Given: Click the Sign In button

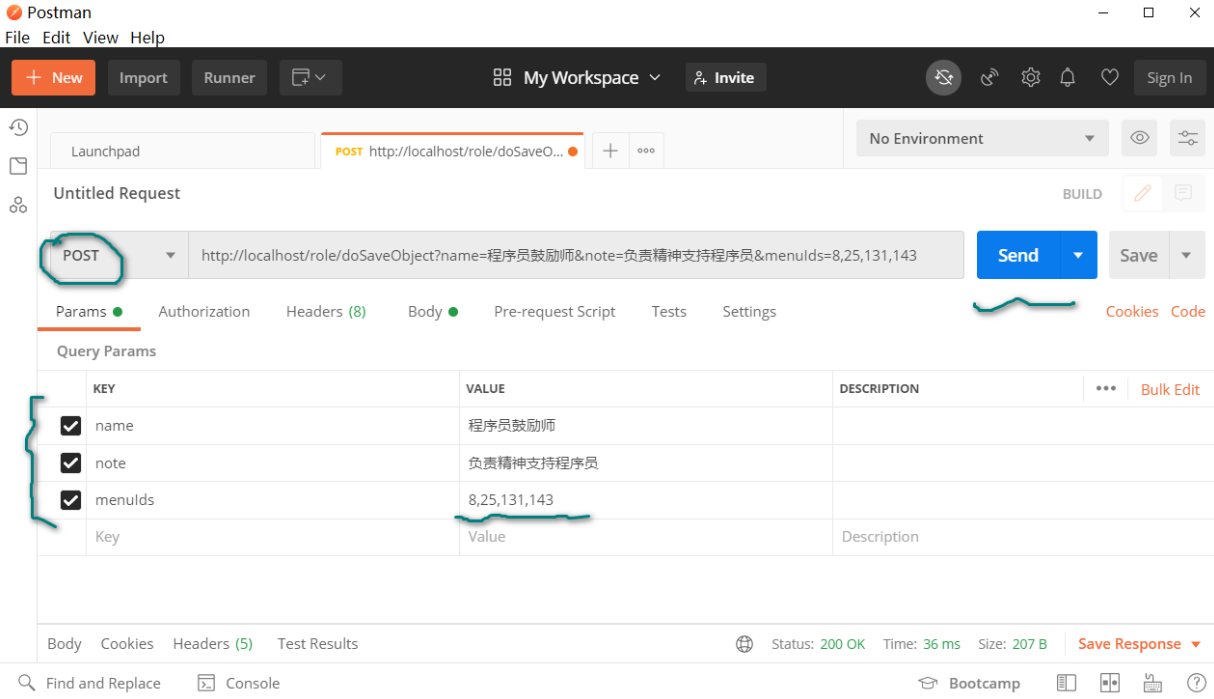Looking at the screenshot, I should [x=1169, y=77].
